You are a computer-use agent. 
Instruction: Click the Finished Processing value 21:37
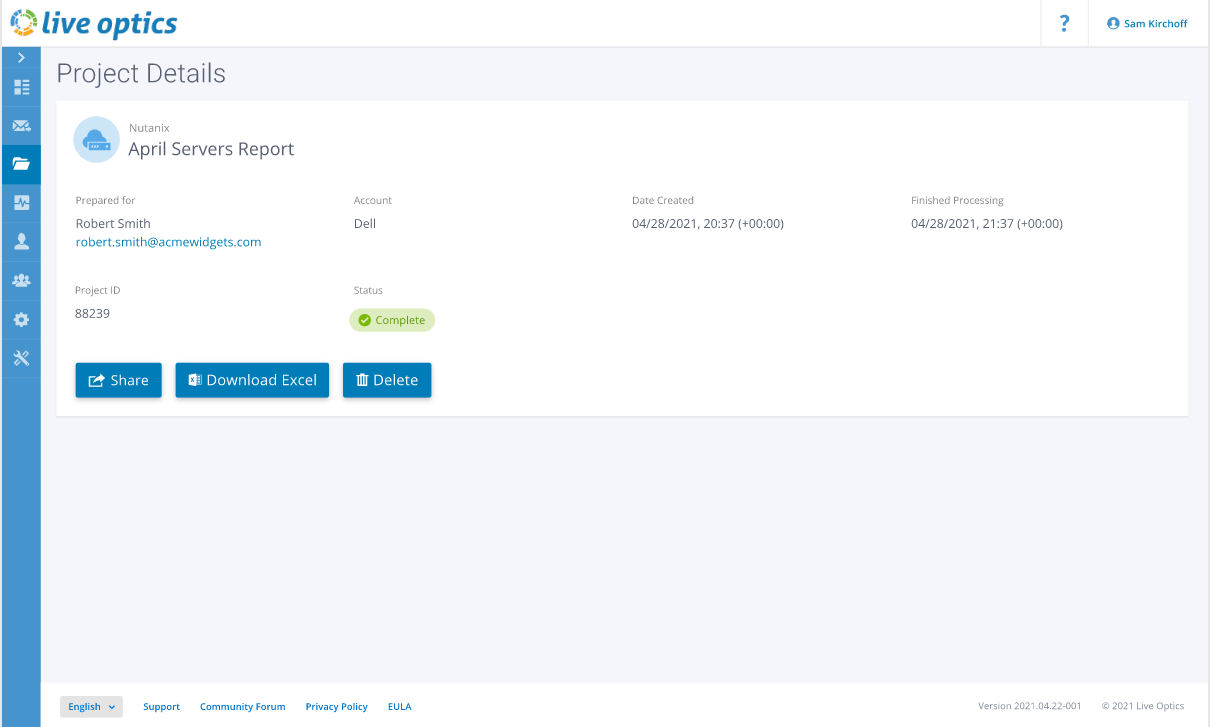(987, 223)
